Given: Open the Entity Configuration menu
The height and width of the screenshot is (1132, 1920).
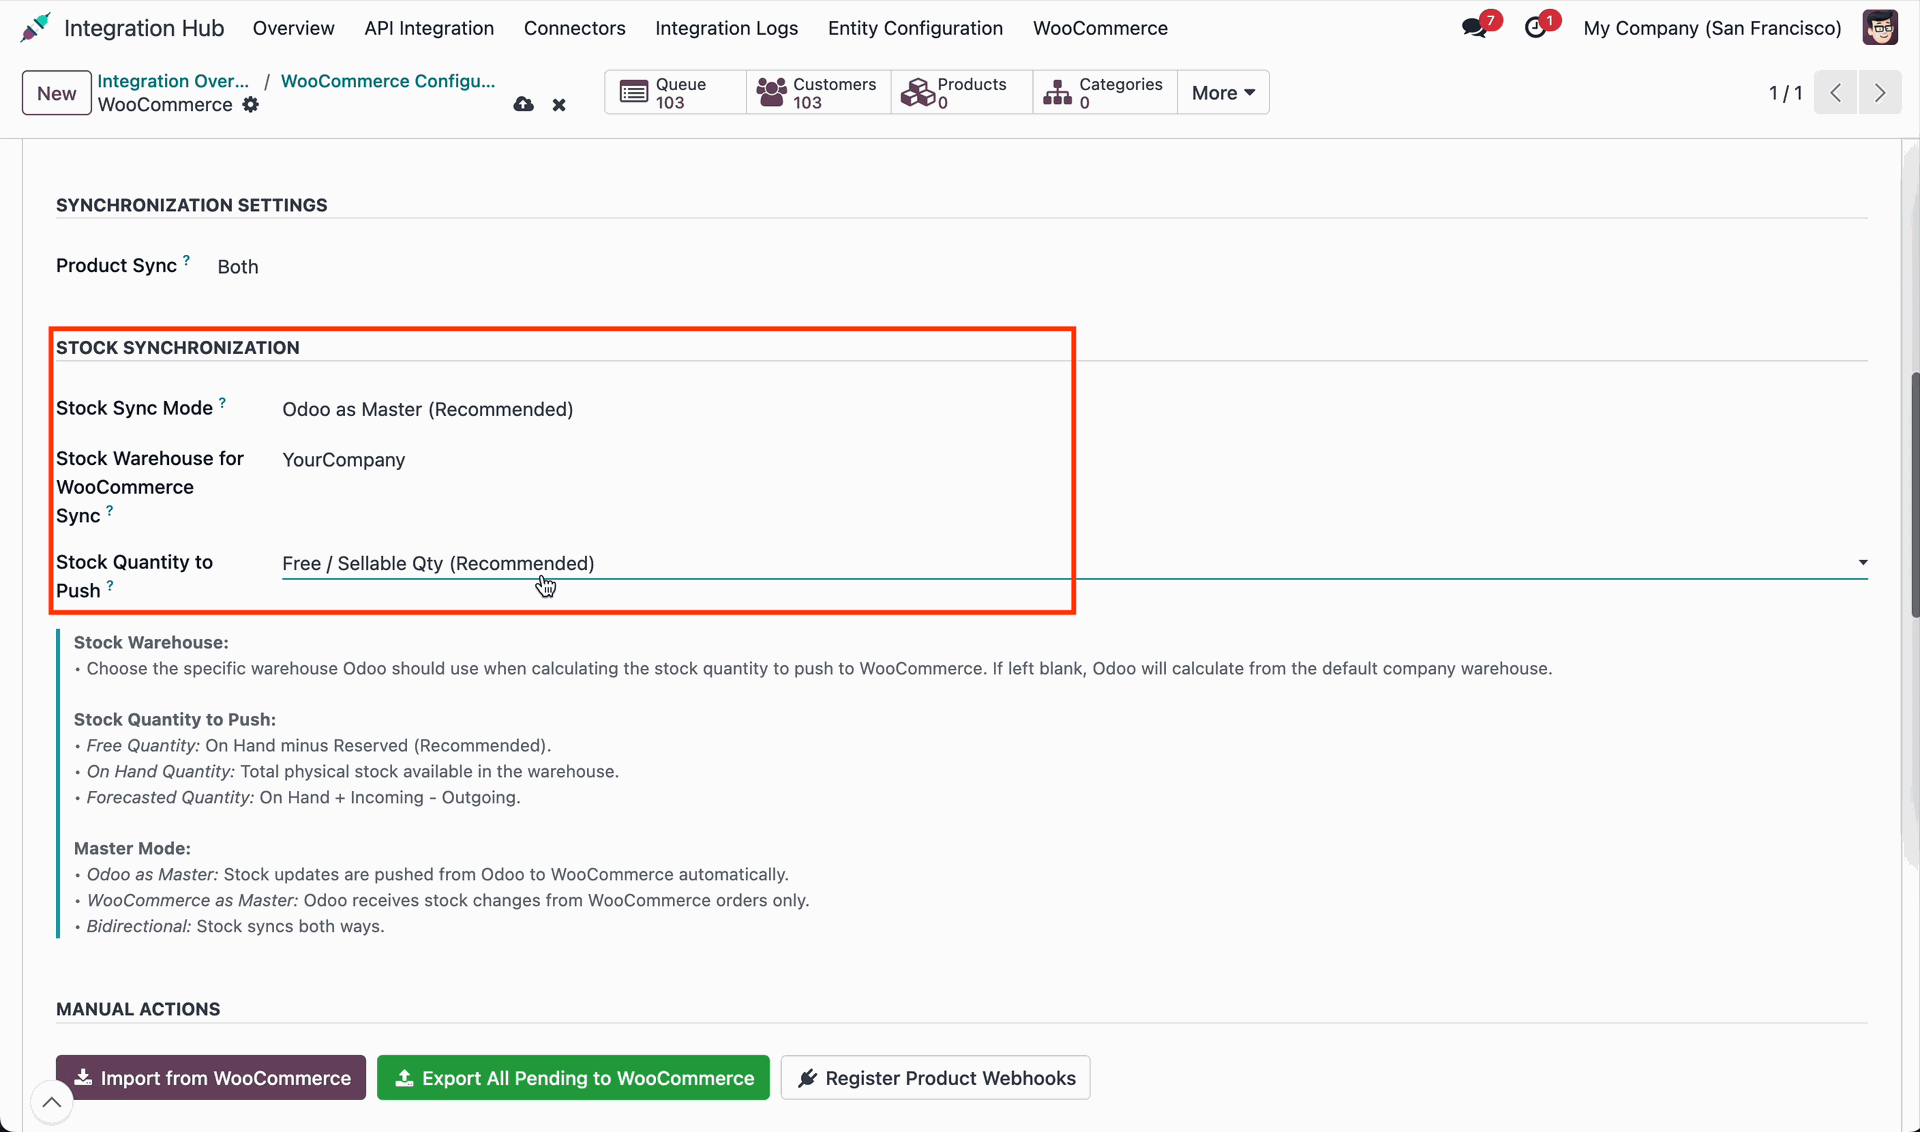Looking at the screenshot, I should coord(915,28).
